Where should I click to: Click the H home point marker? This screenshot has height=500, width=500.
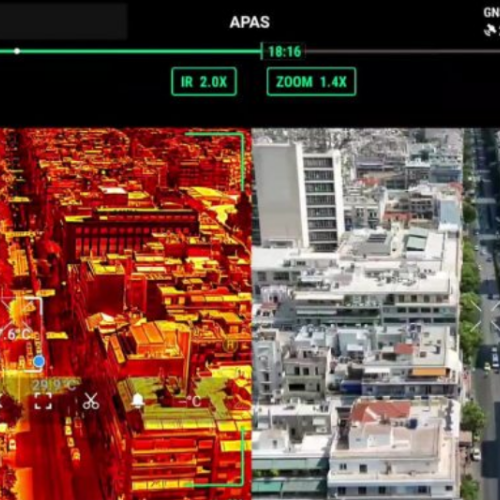coord(230,345)
